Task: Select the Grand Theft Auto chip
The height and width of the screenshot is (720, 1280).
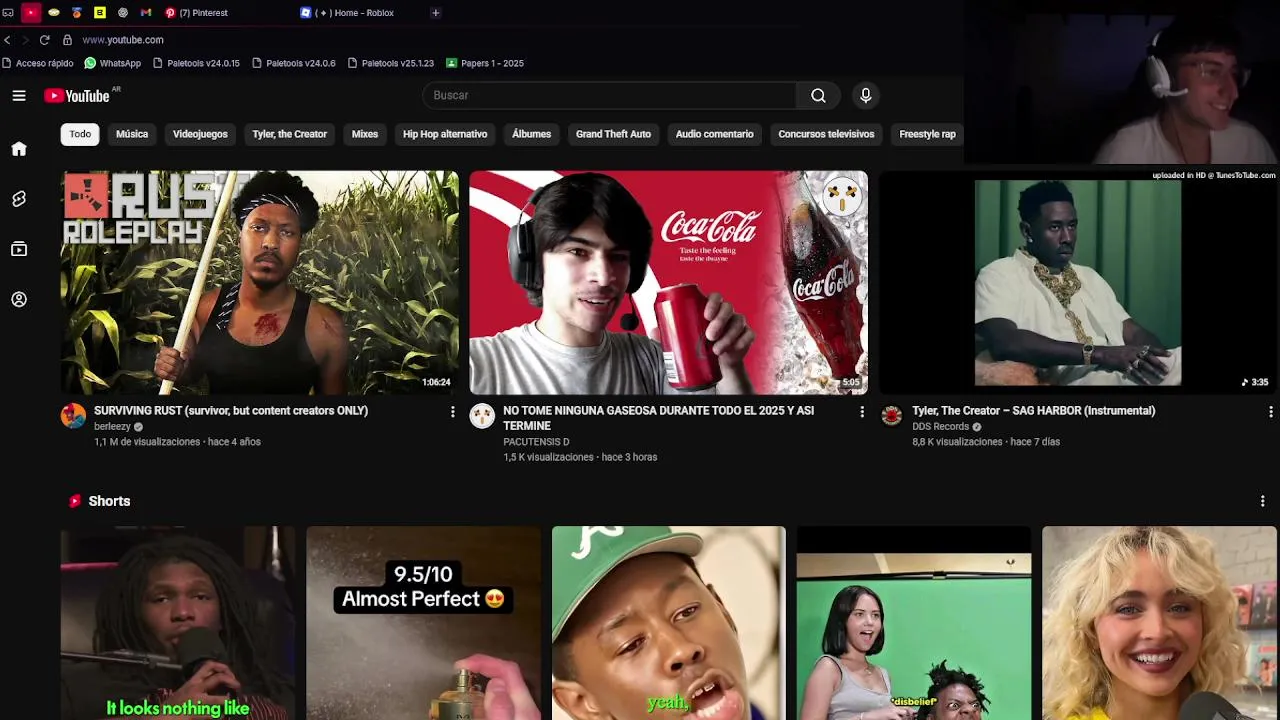Action: click(613, 134)
